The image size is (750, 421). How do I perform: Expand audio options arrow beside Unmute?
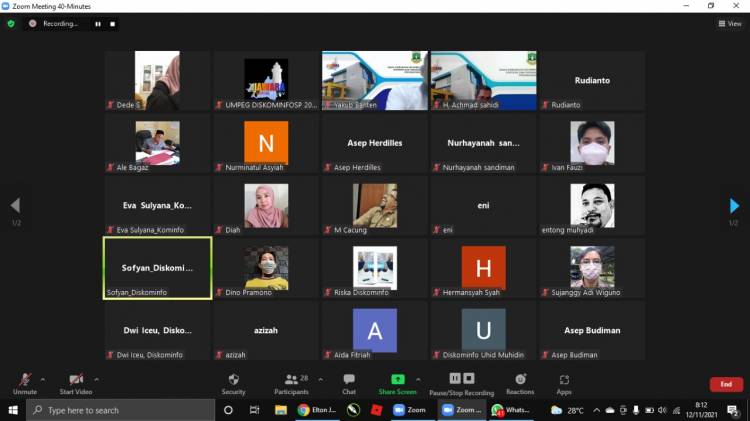(x=42, y=379)
